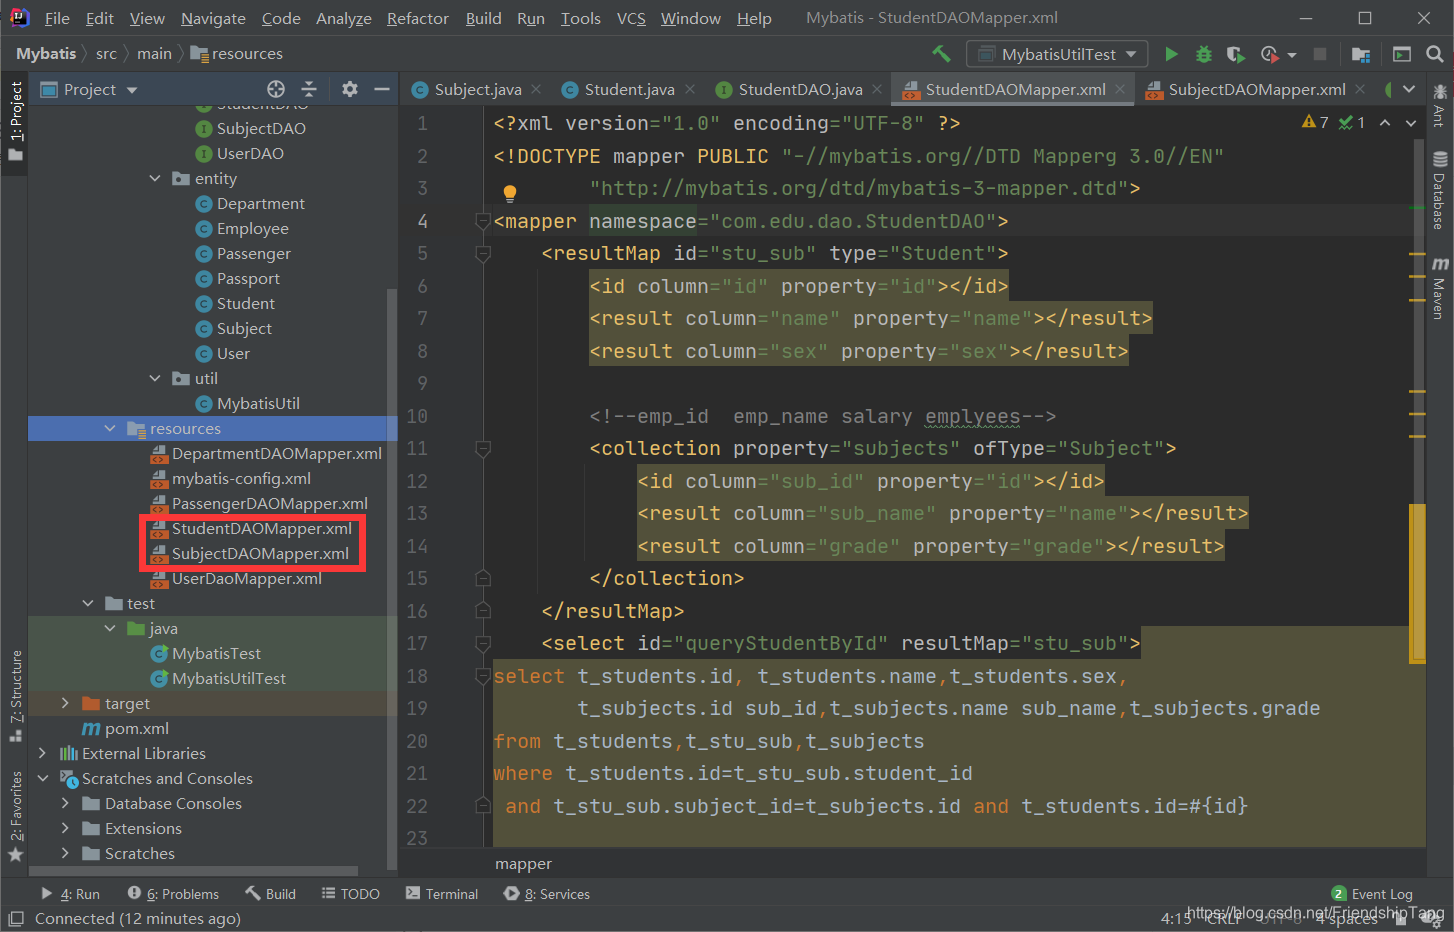This screenshot has height=932, width=1454.
Task: Open the Run tool window button
Action: tap(70, 894)
